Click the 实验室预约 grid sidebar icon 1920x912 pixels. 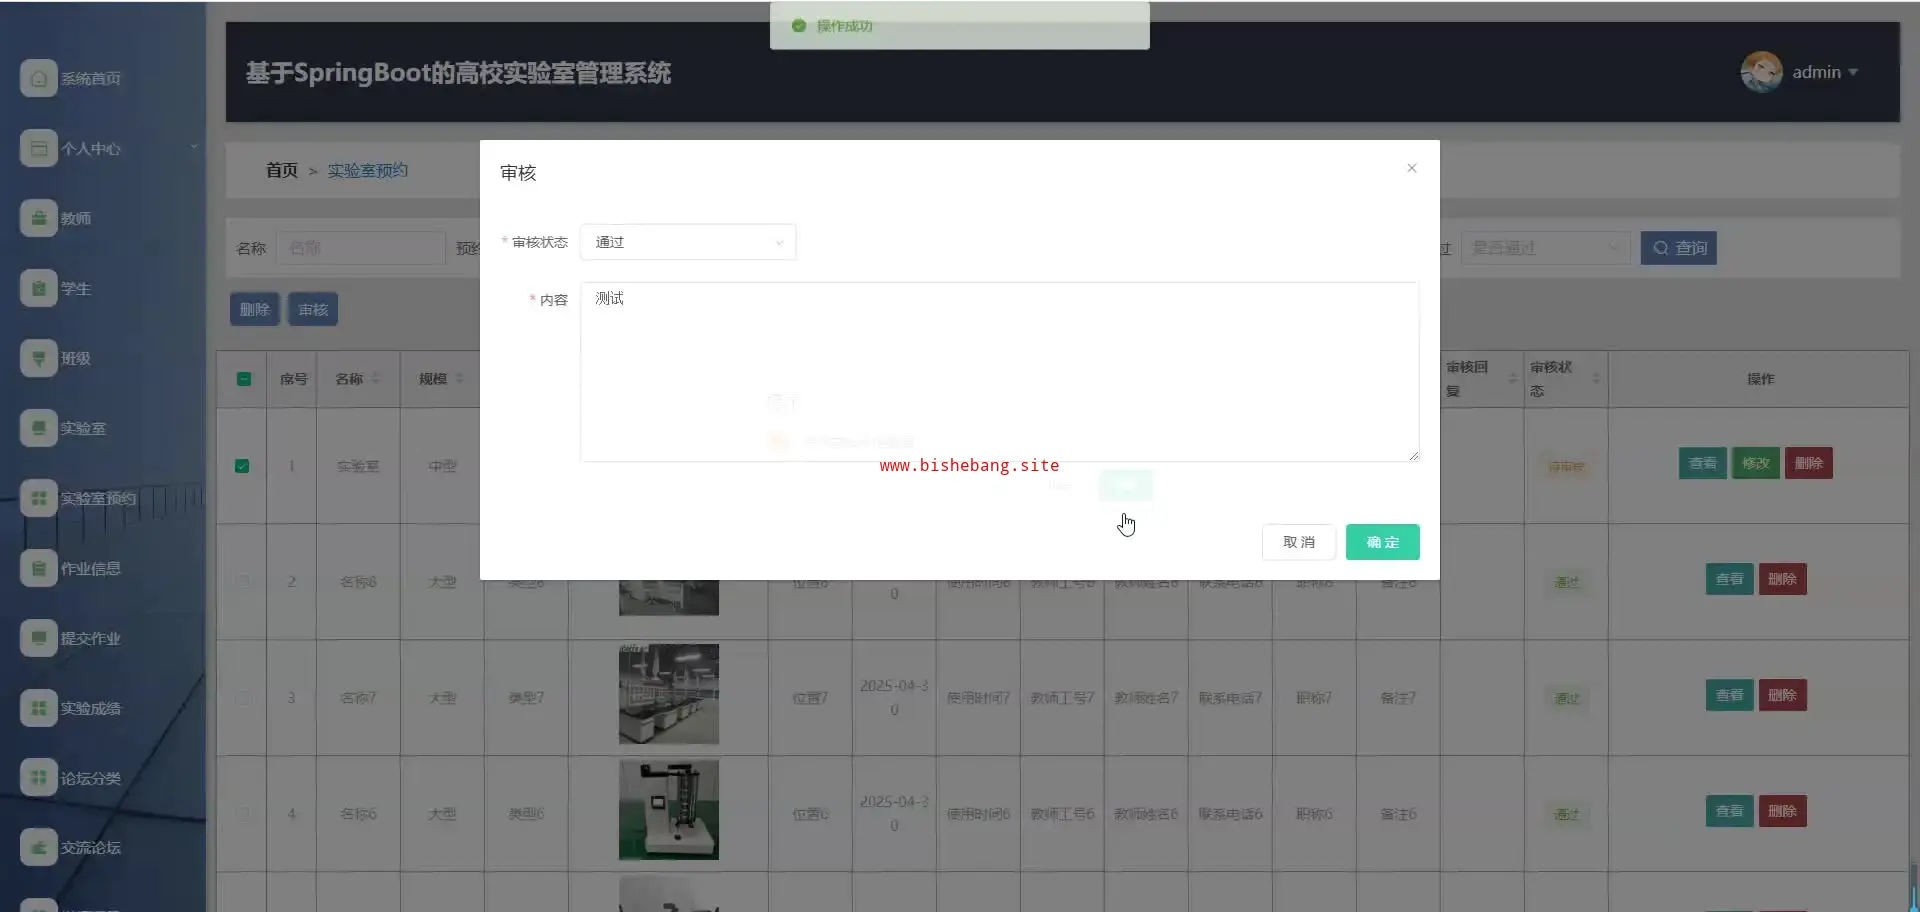(x=38, y=498)
